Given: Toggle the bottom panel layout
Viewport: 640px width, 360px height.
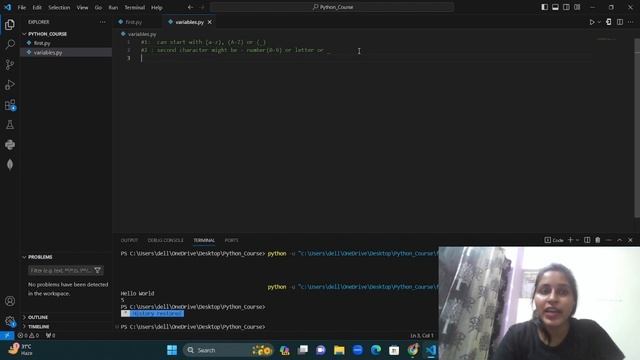Looking at the screenshot, I should [555, 7].
